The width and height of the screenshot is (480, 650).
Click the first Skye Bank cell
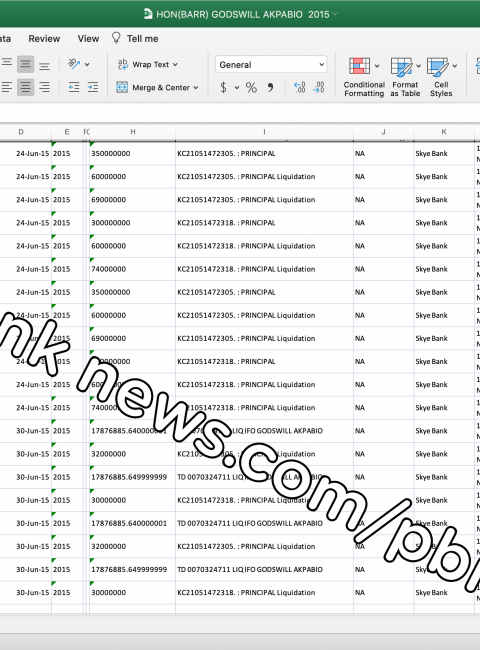click(x=444, y=153)
